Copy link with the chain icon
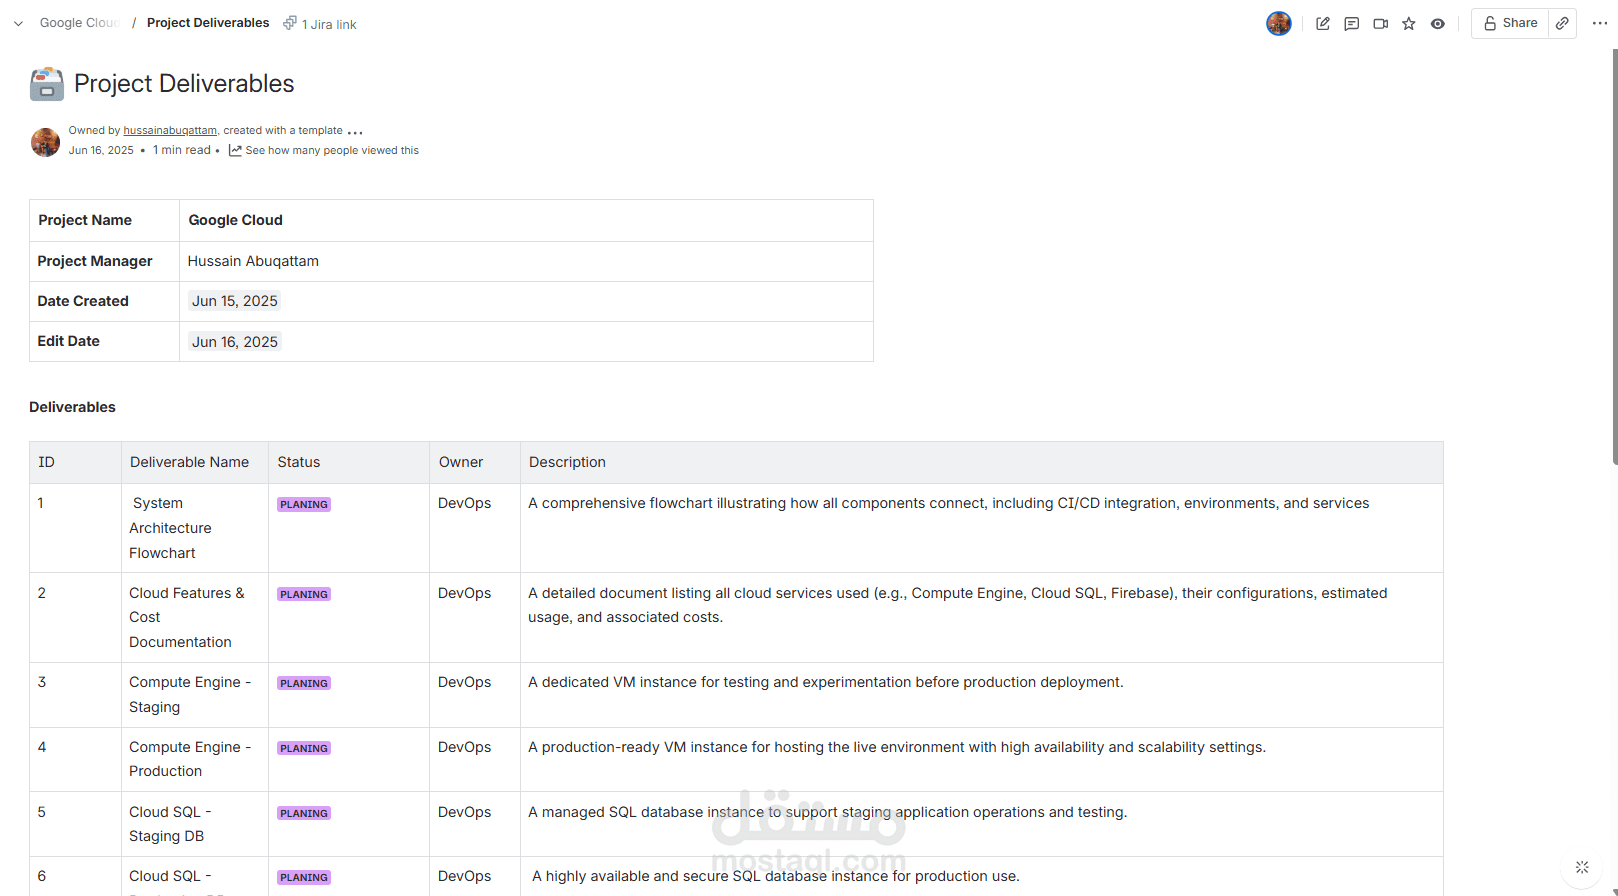1618x896 pixels. click(x=1562, y=23)
